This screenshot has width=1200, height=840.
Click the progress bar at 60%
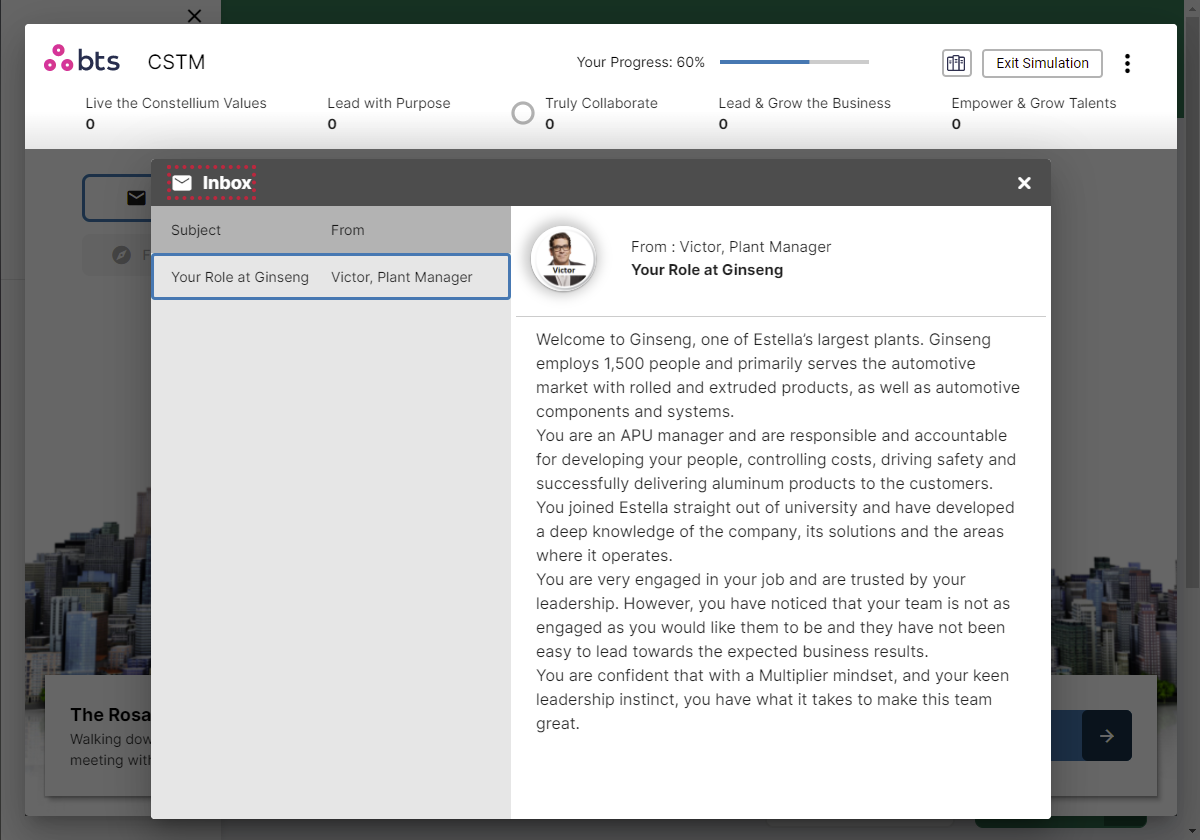[x=794, y=62]
